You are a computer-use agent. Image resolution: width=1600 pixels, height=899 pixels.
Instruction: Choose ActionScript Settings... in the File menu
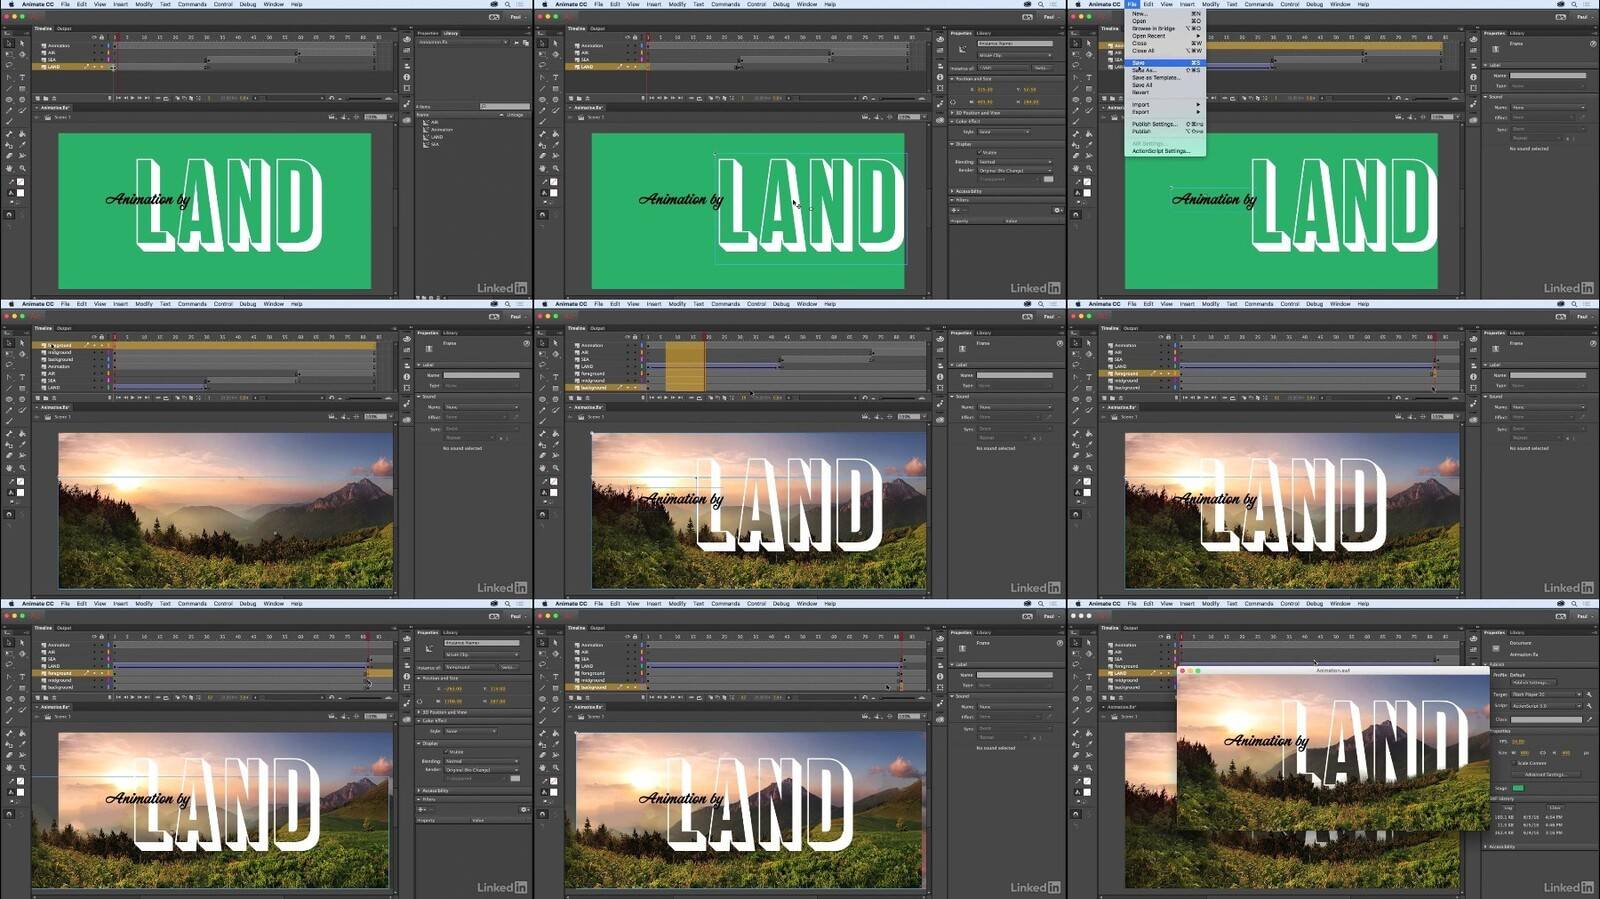(1166, 151)
